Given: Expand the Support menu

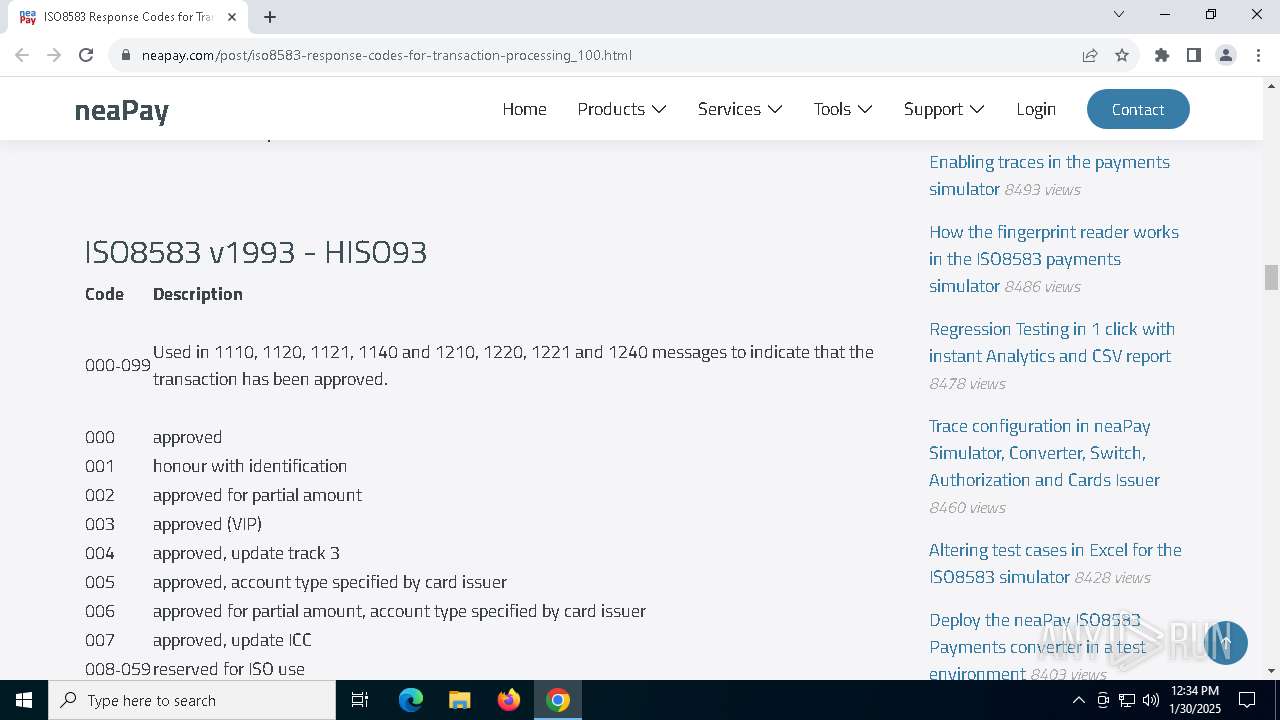Looking at the screenshot, I should click(944, 109).
